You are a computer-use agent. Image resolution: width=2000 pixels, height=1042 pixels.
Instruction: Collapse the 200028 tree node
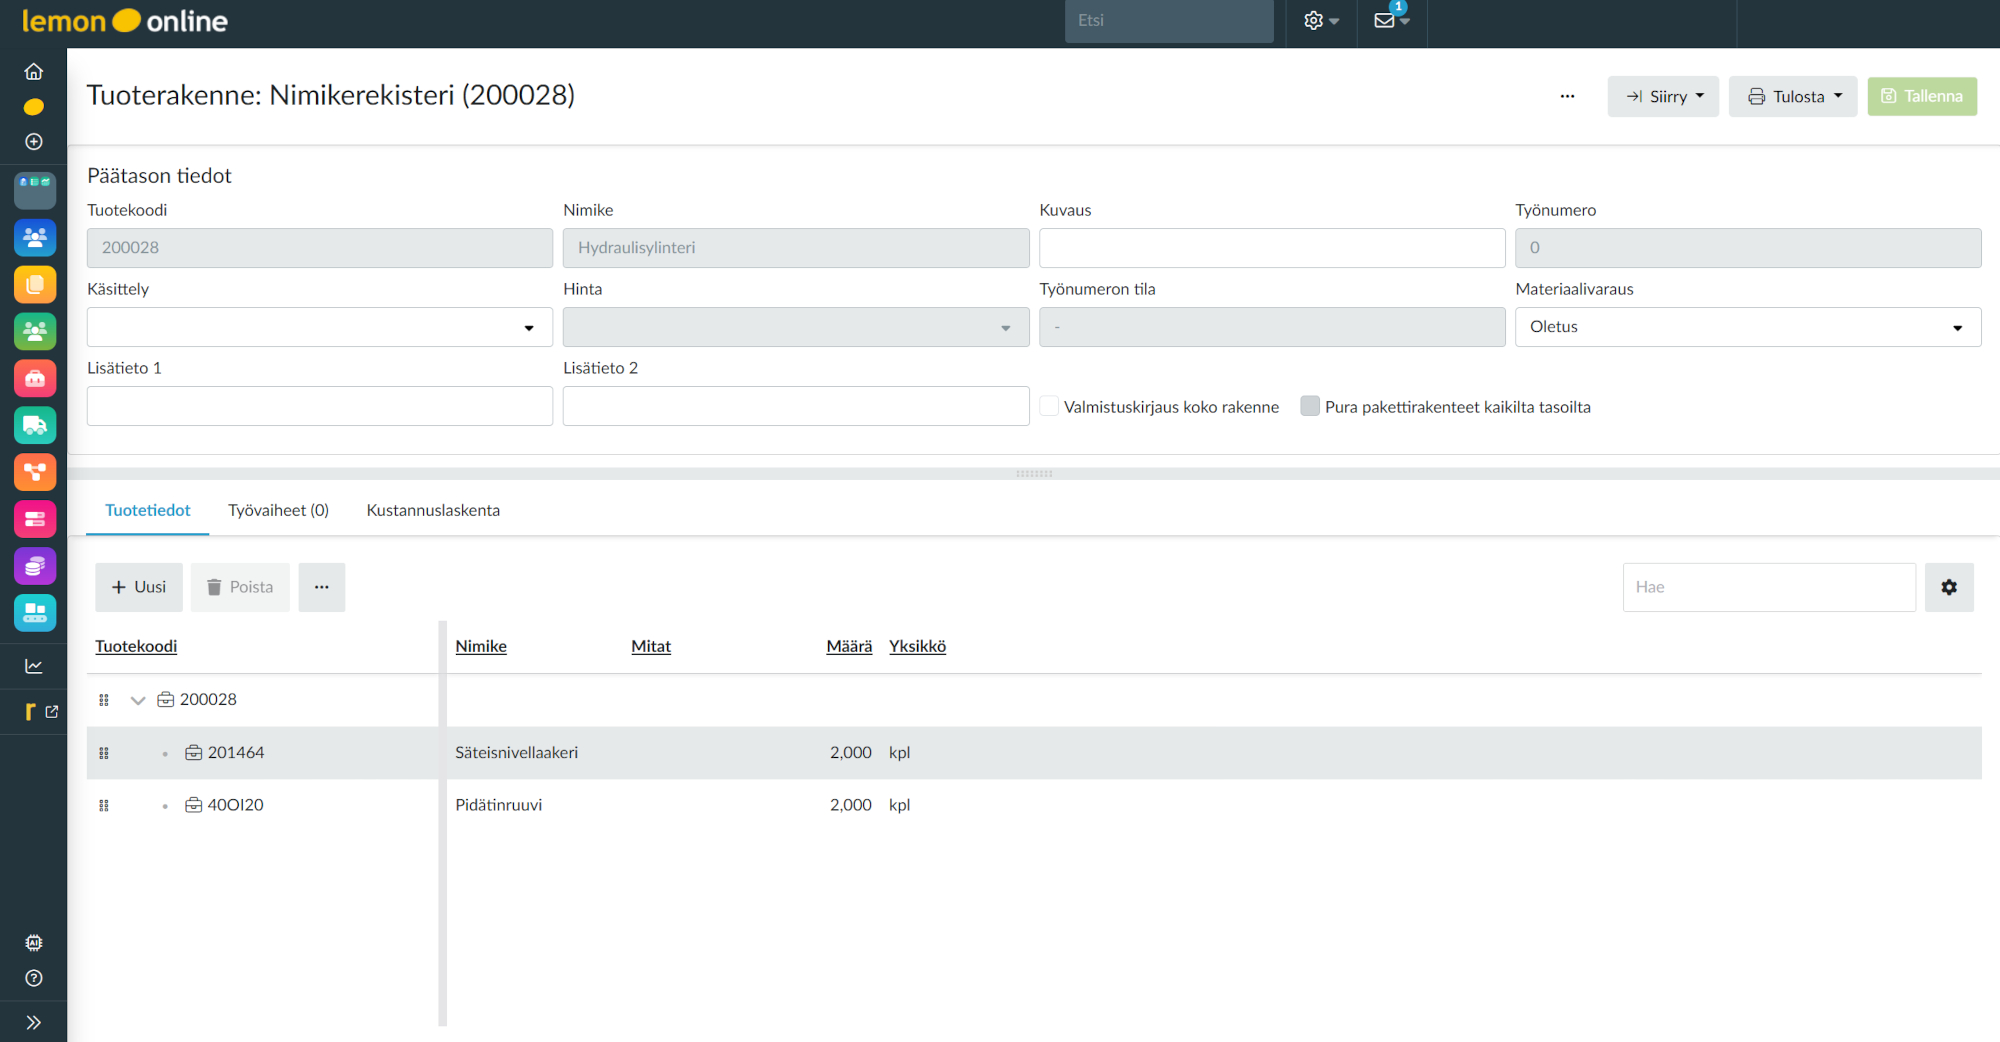click(x=138, y=700)
